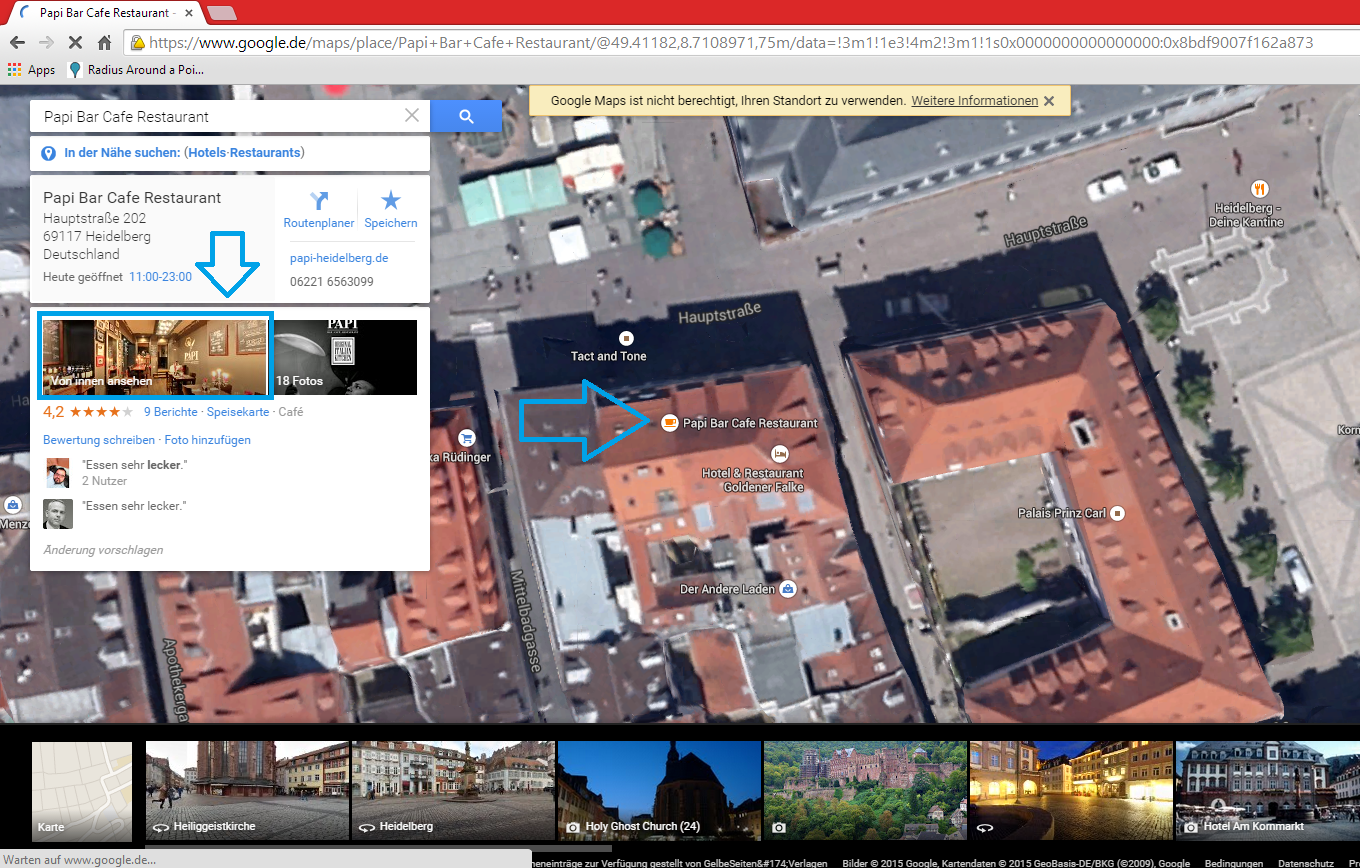Click the nearby search location pin icon

48,153
